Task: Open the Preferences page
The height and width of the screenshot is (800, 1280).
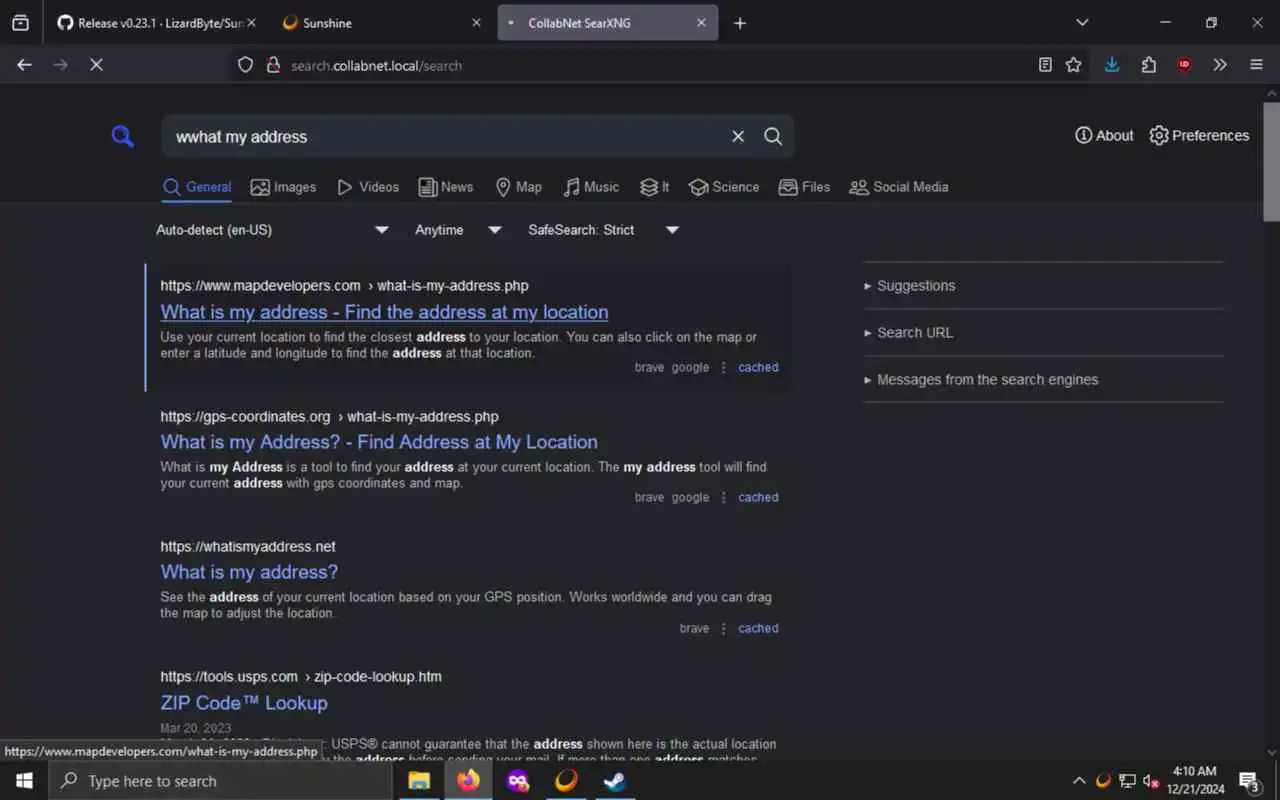Action: (x=1199, y=136)
